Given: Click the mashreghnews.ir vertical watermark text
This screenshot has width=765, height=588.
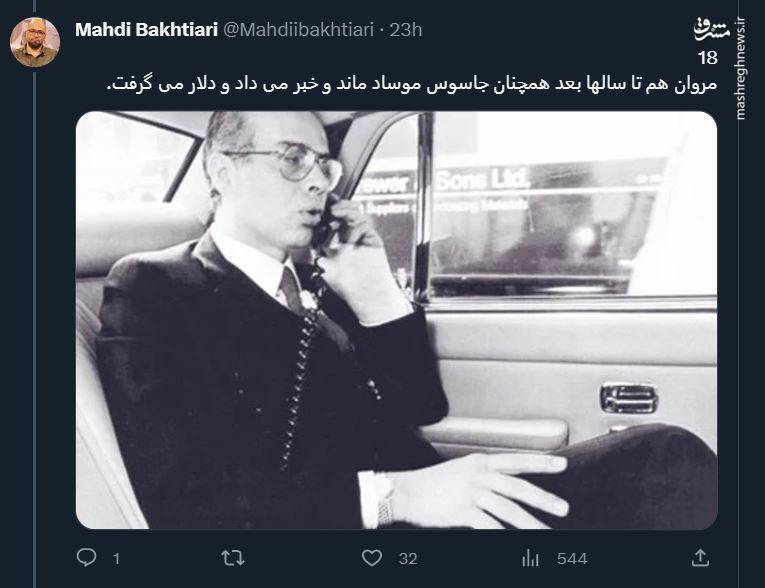Looking at the screenshot, I should point(741,69).
